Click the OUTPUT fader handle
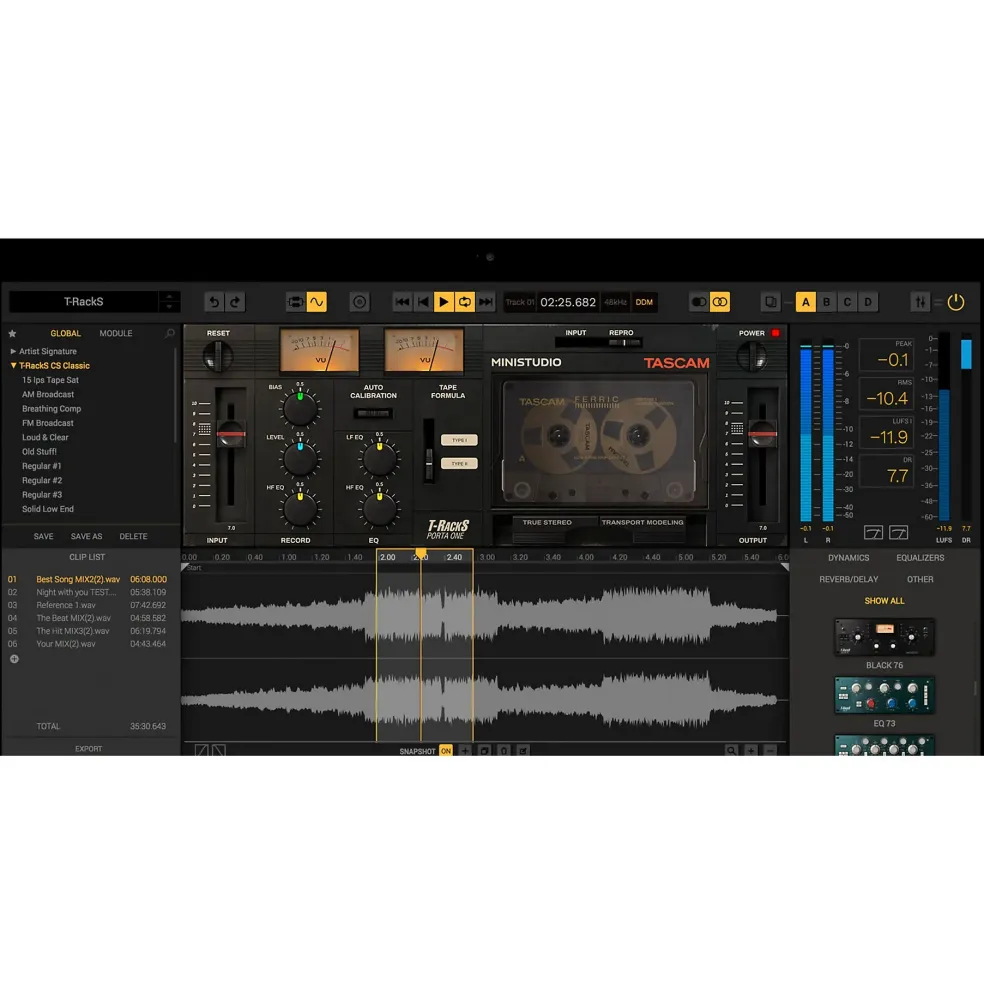Screen dimensions: 984x985 762,433
